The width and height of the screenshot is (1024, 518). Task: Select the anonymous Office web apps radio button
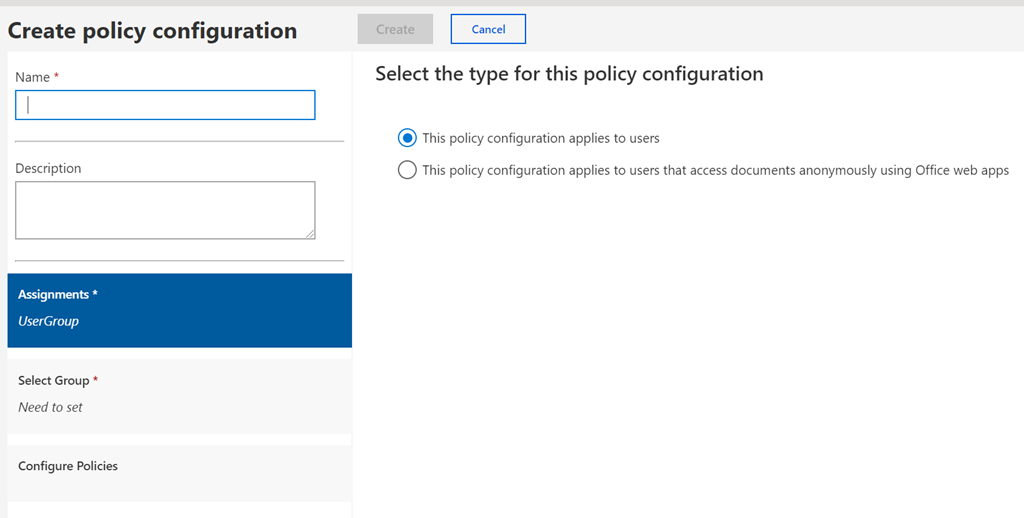click(x=407, y=170)
